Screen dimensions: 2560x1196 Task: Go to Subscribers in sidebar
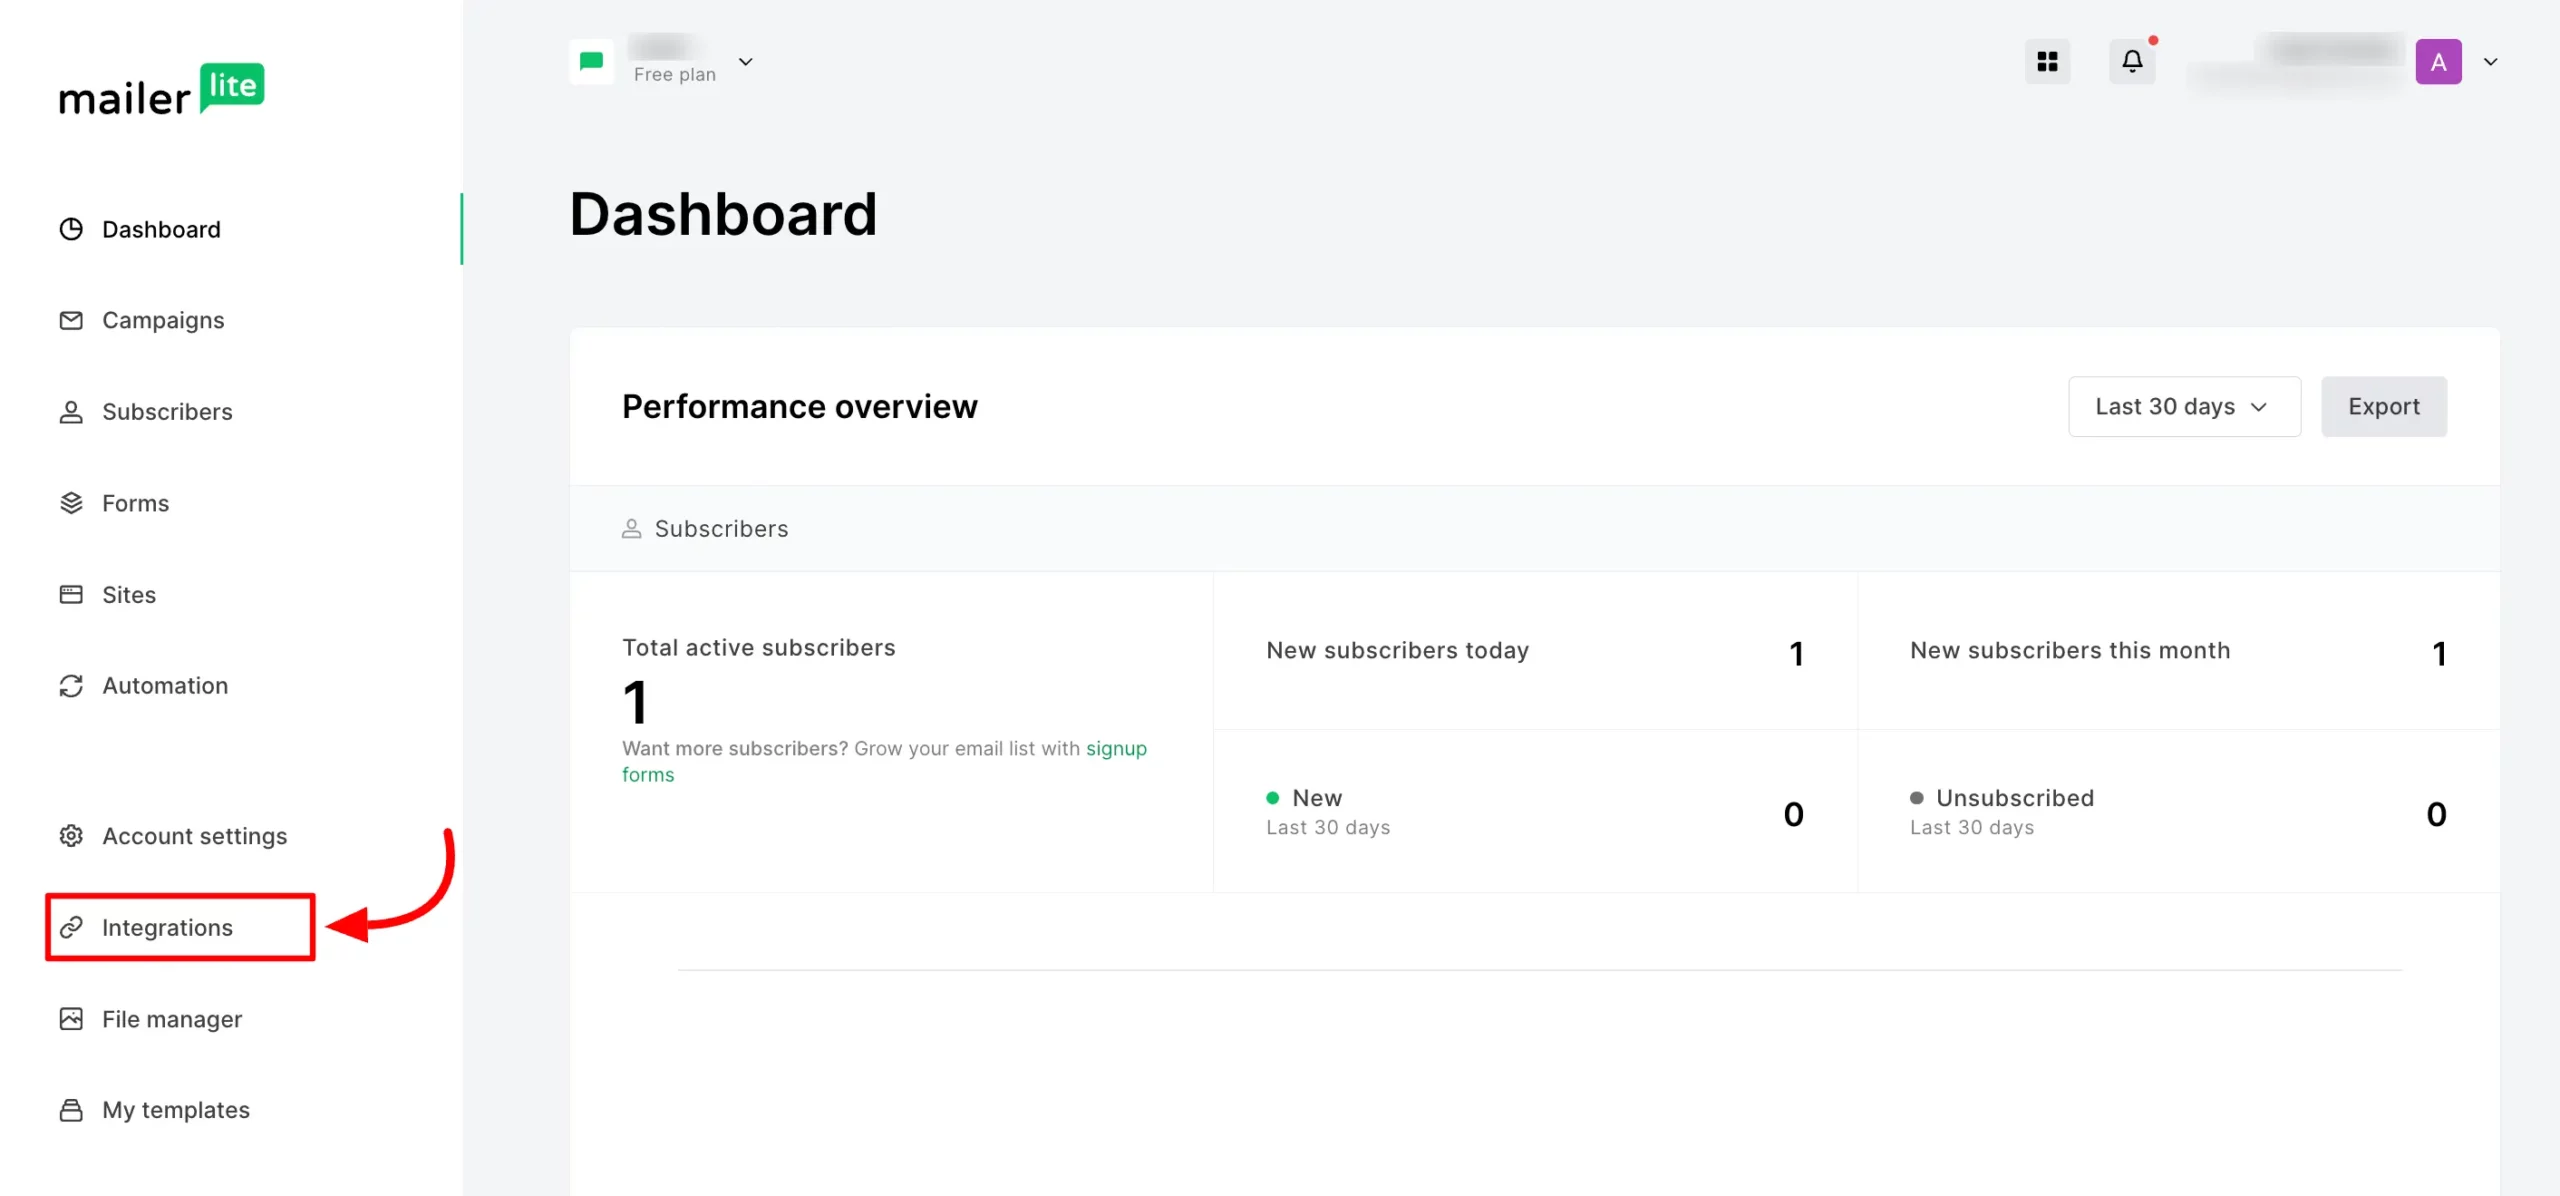167,412
